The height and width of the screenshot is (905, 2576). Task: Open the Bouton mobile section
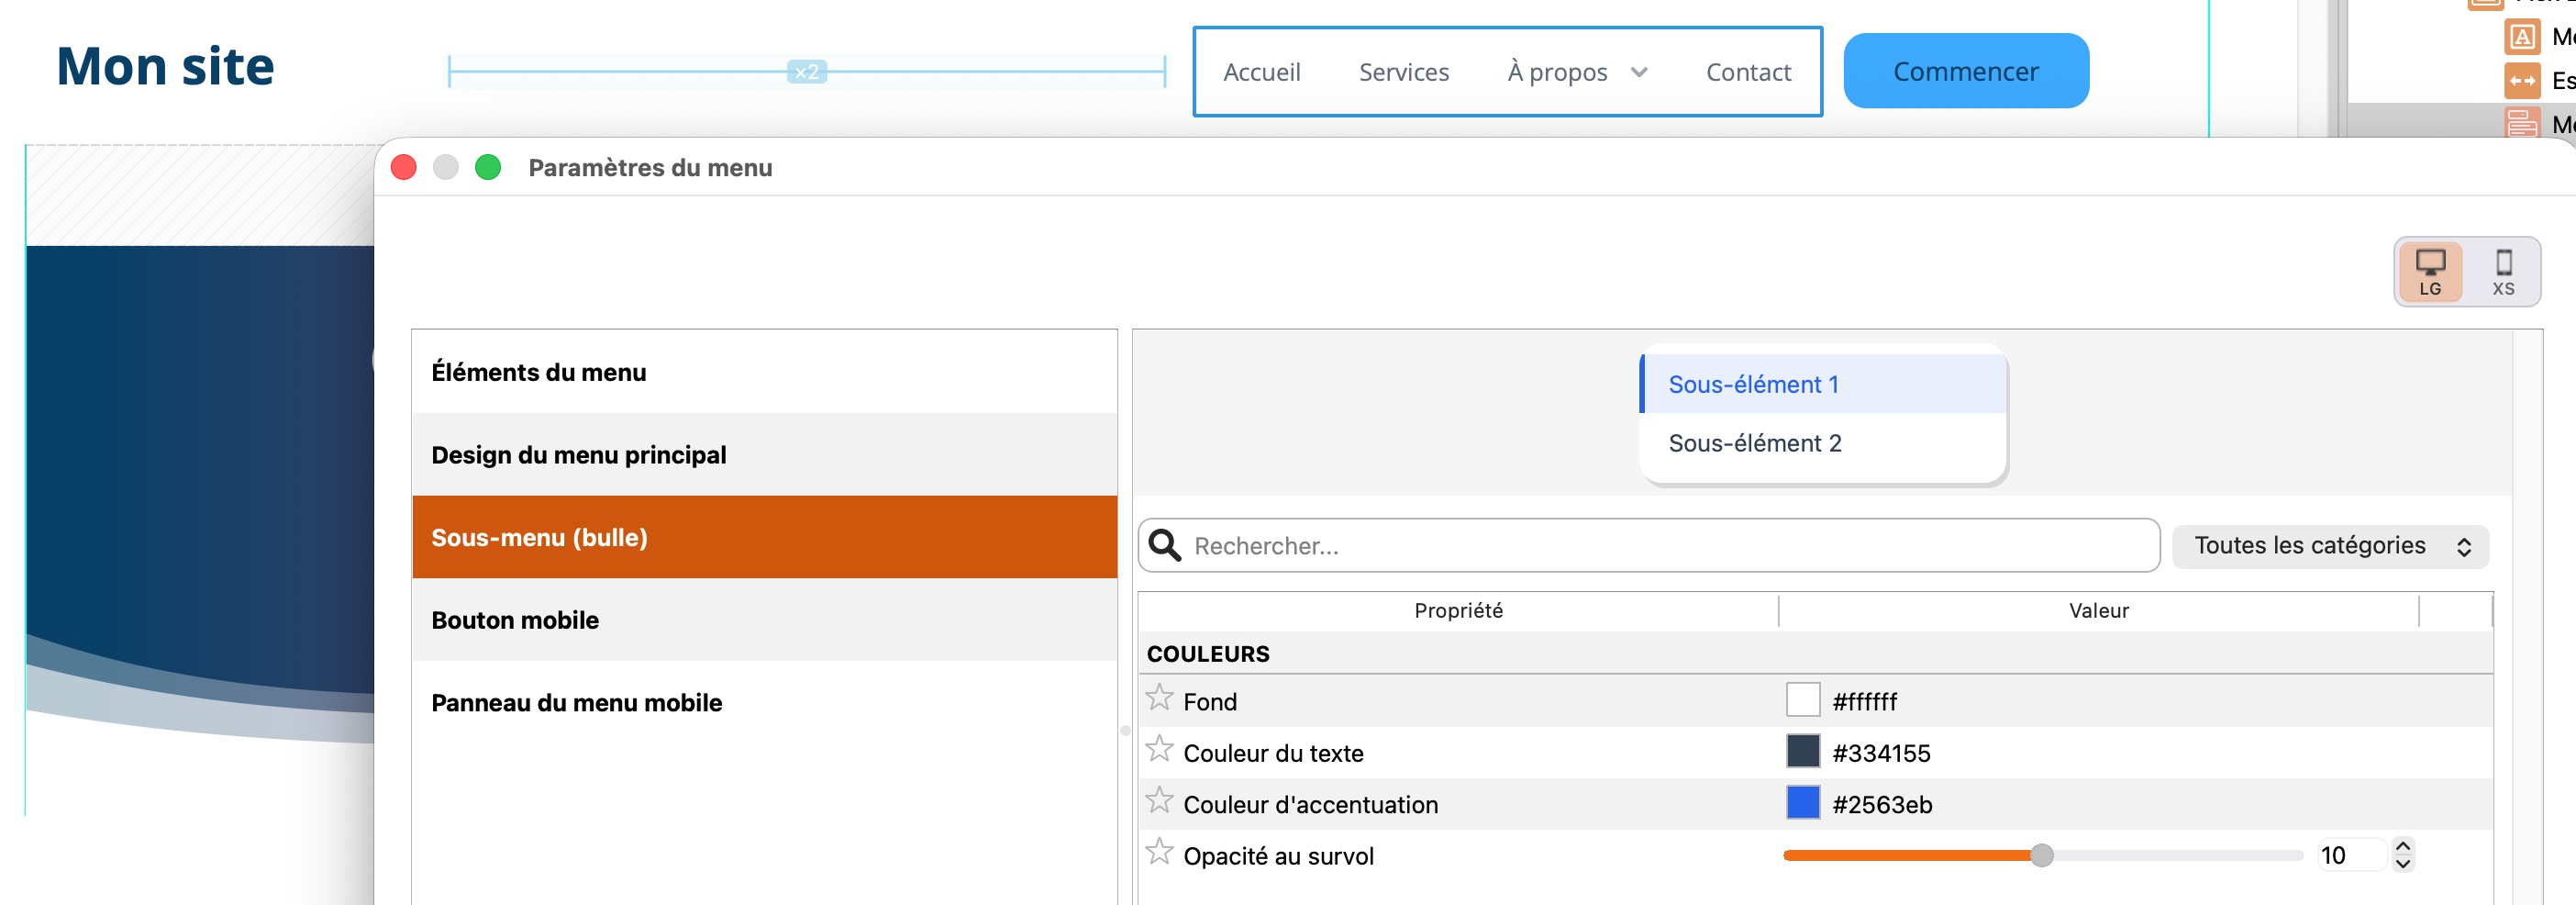pos(764,620)
